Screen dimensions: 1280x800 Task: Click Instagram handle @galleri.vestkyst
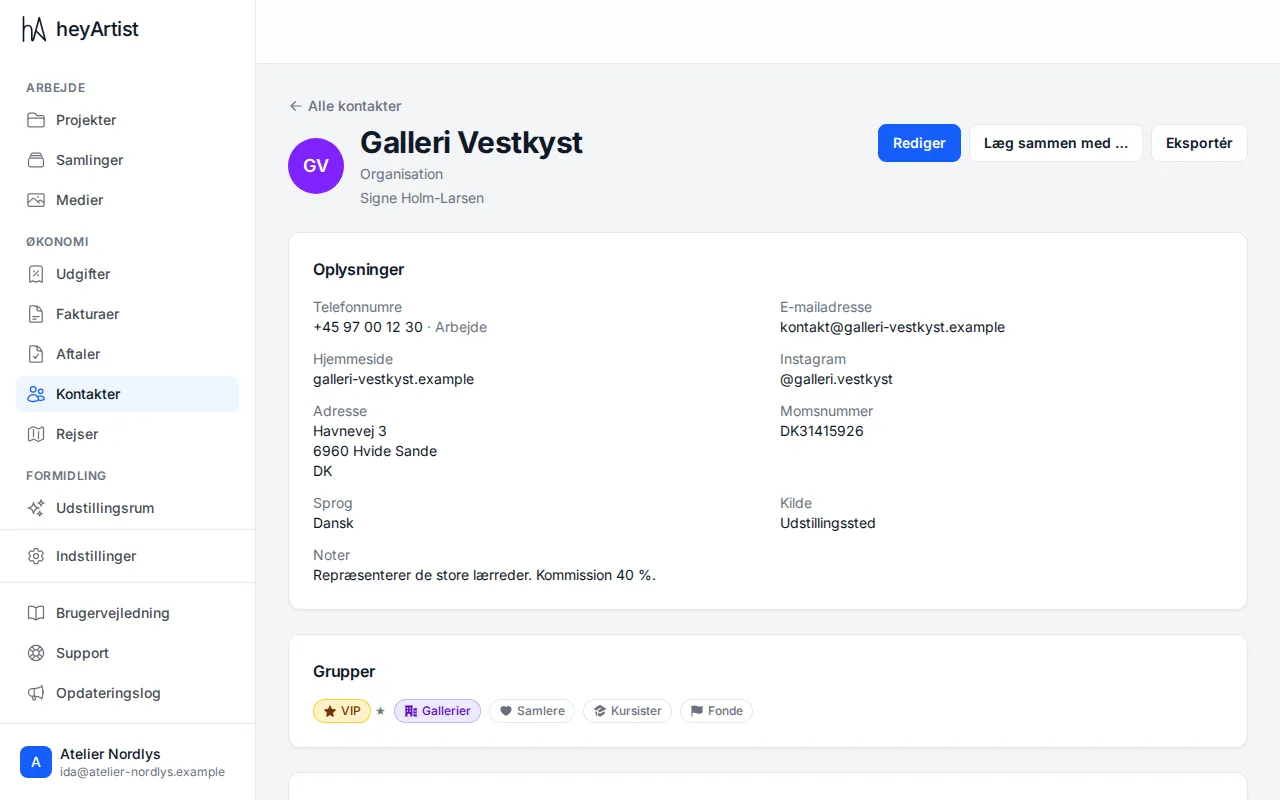(836, 379)
